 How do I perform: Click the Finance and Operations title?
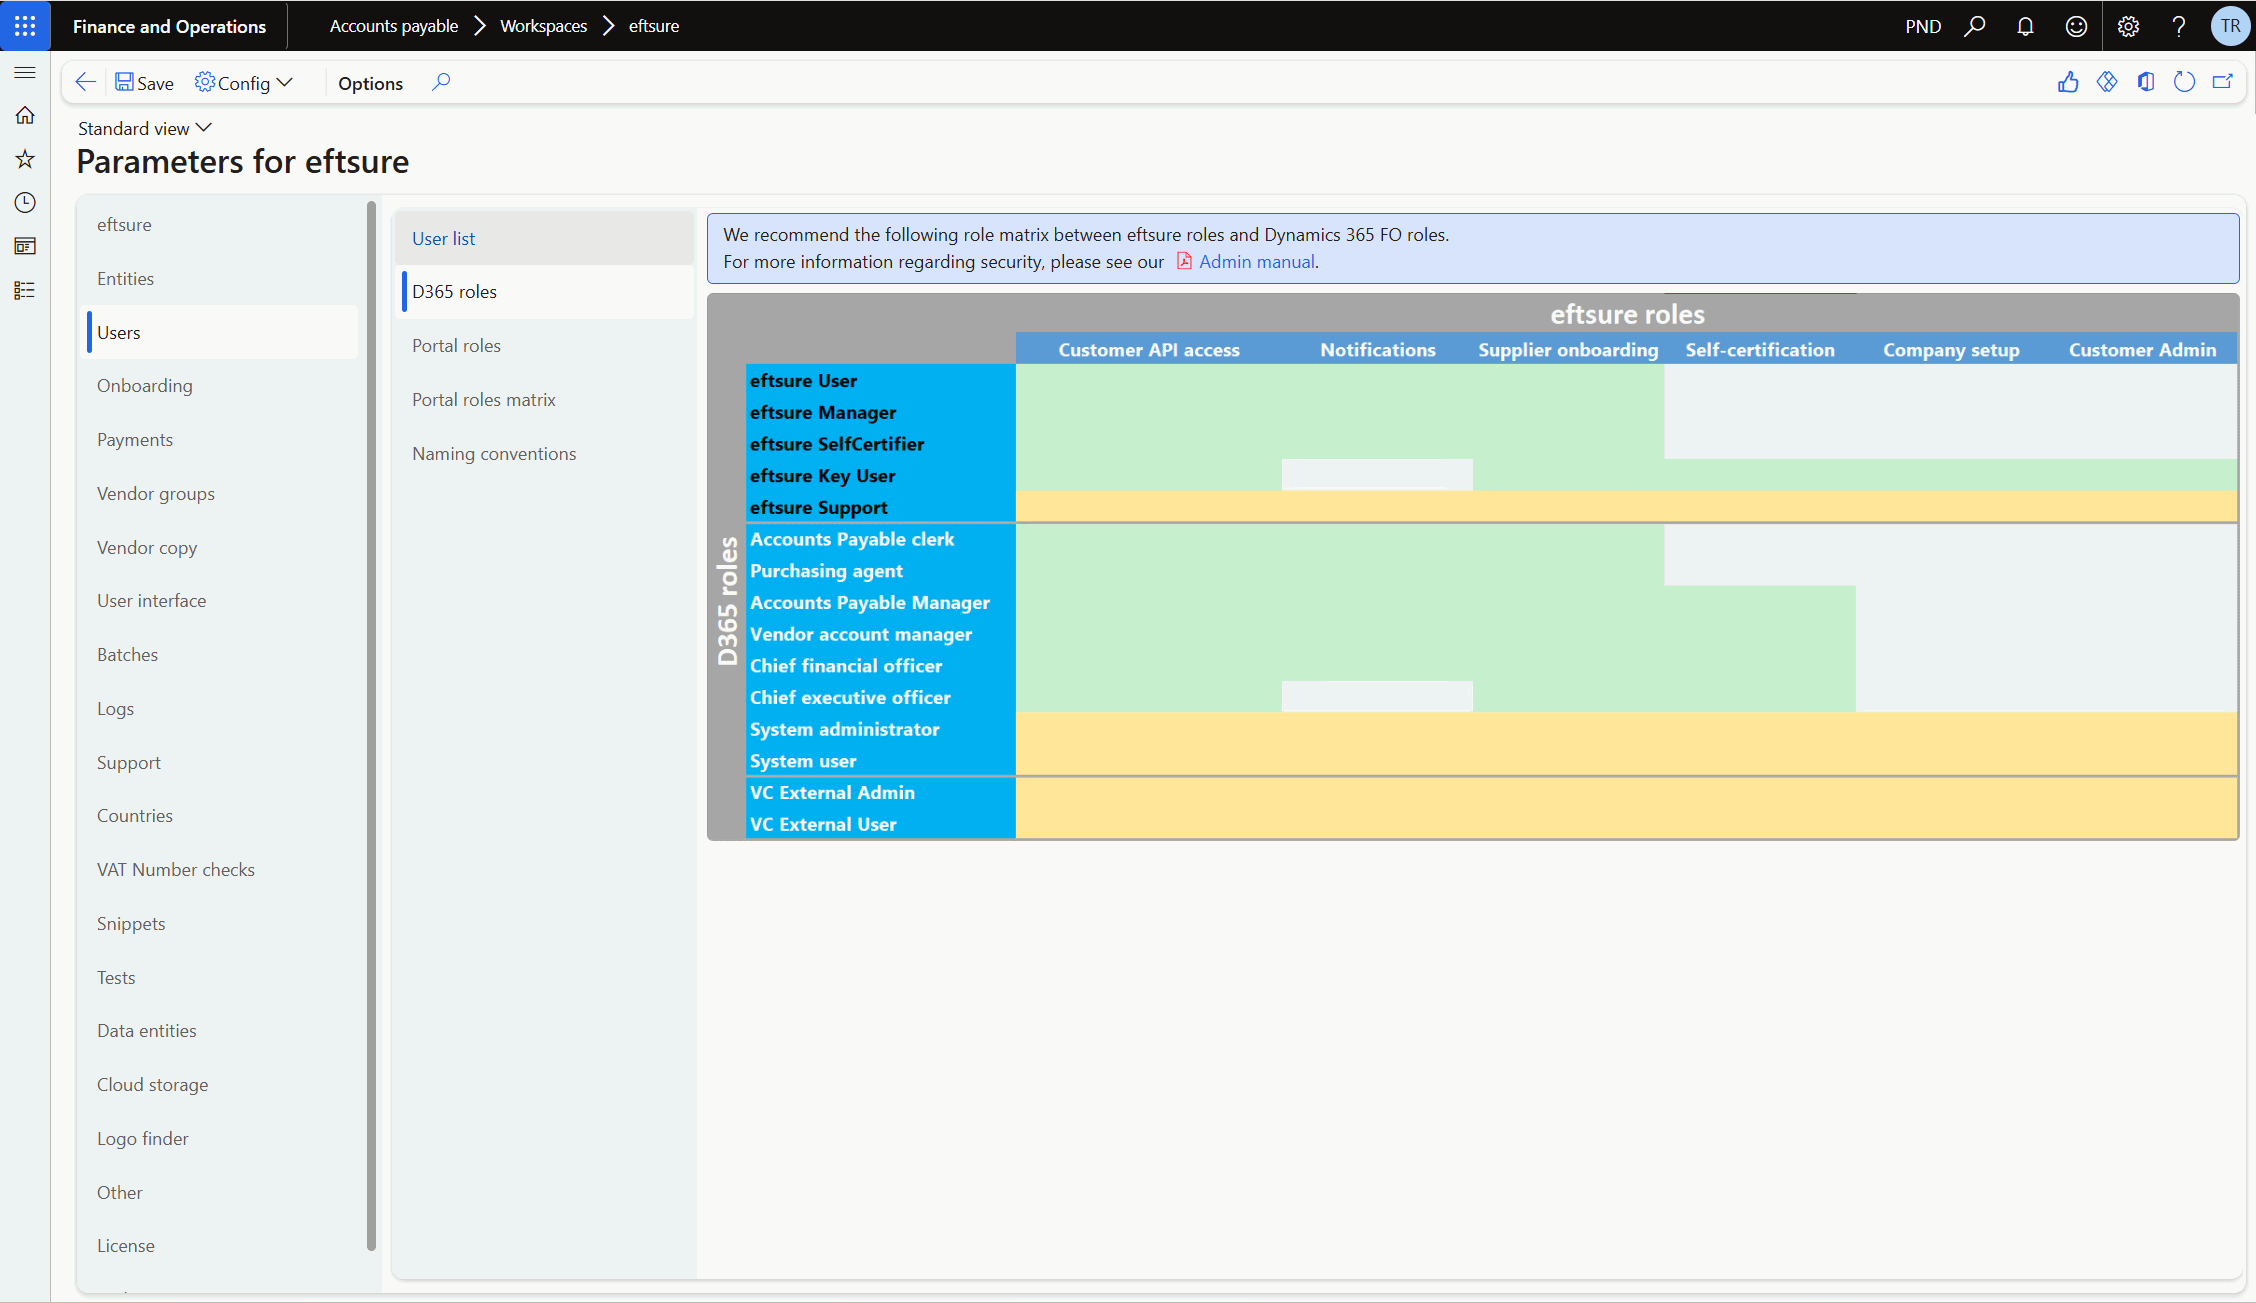[169, 26]
